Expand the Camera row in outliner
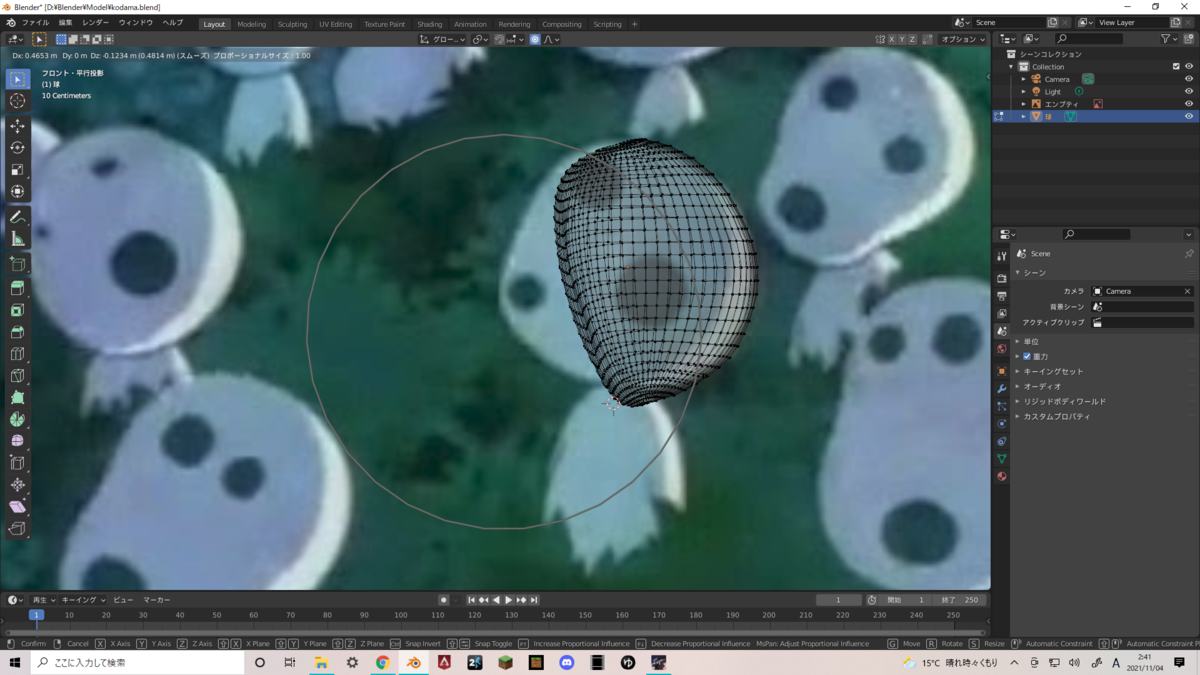 coord(1023,79)
